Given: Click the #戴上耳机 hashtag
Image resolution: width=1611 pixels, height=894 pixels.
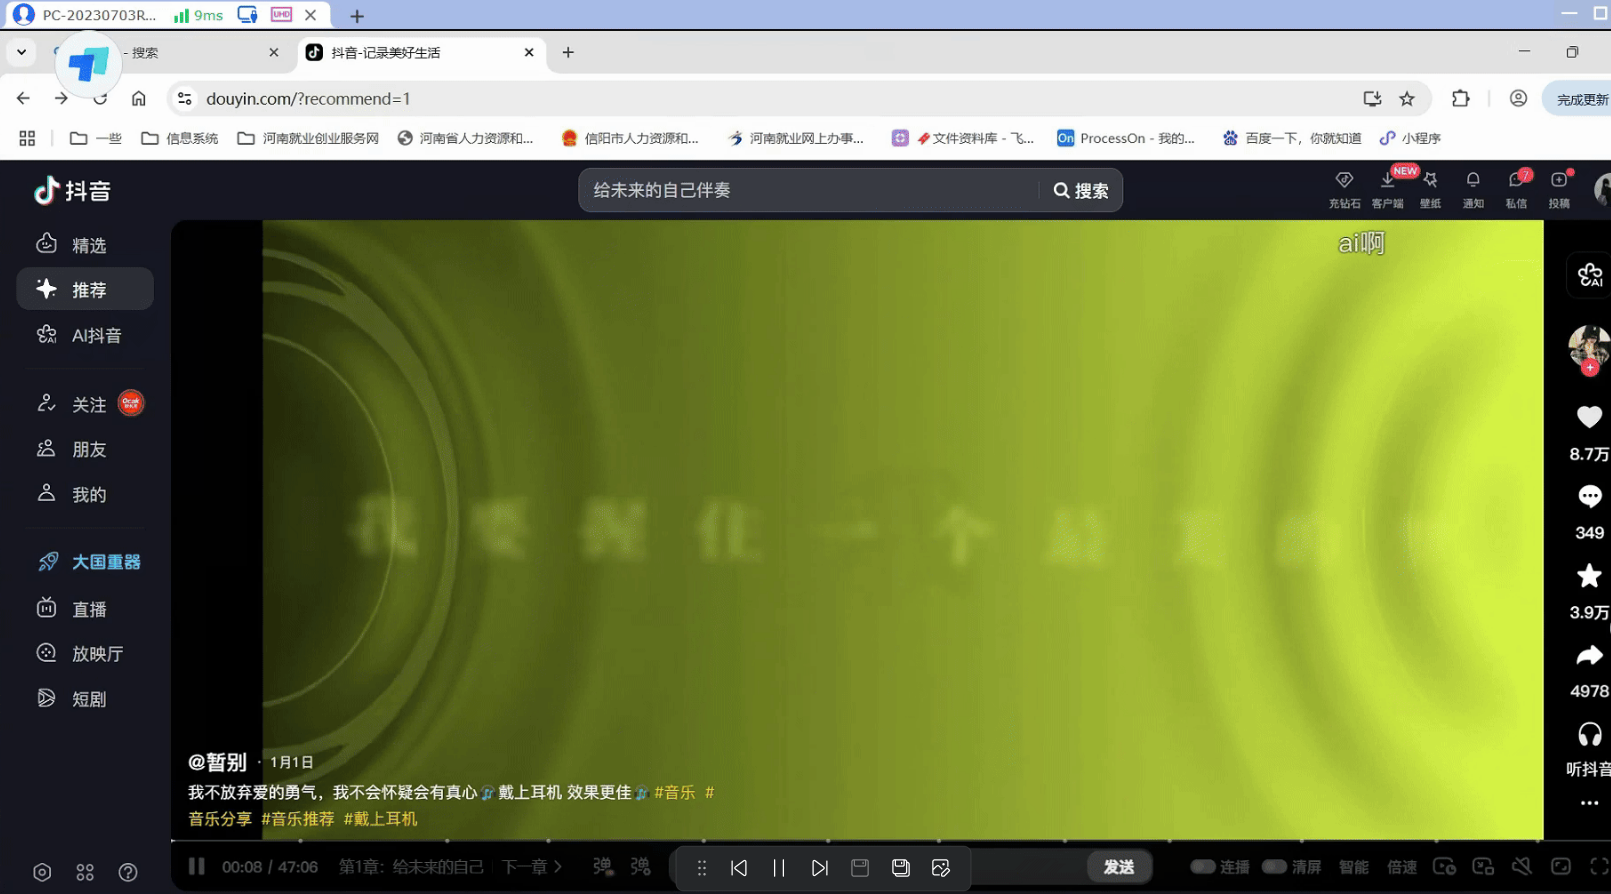Looking at the screenshot, I should tap(380, 819).
